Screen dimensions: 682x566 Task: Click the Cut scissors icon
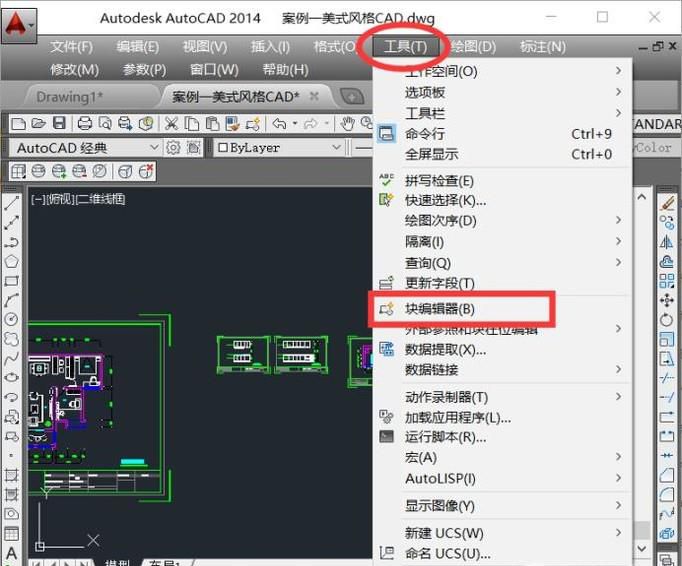(171, 124)
